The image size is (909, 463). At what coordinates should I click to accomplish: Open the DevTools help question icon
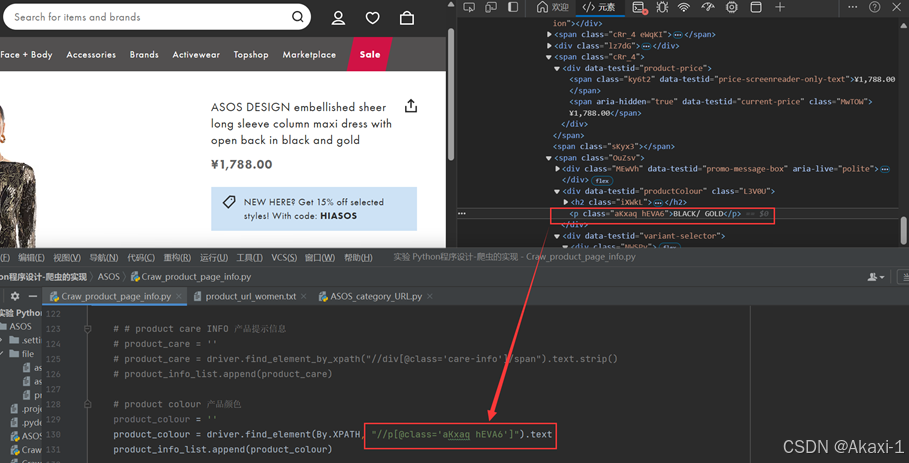874,7
